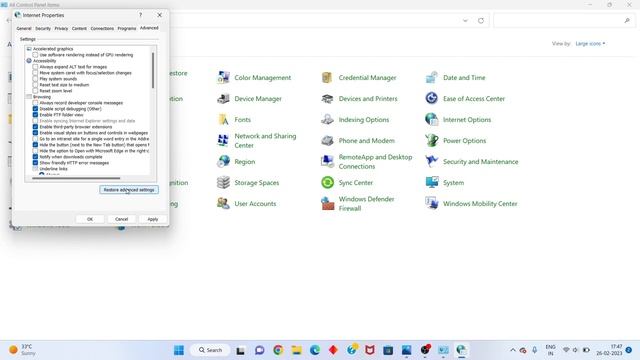The image size is (640, 360).
Task: Click the Control Panel search field
Action: click(x=564, y=20)
